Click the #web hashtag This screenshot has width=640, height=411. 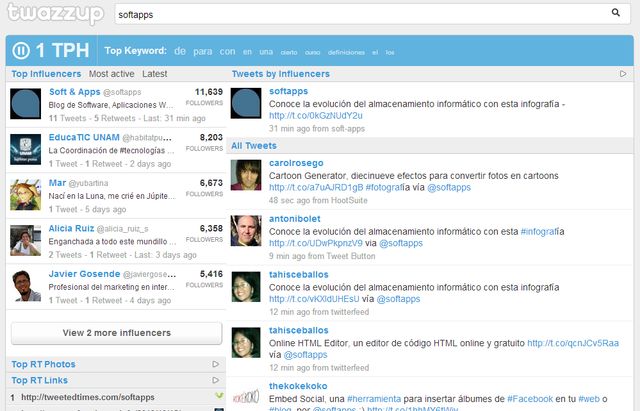(x=589, y=399)
